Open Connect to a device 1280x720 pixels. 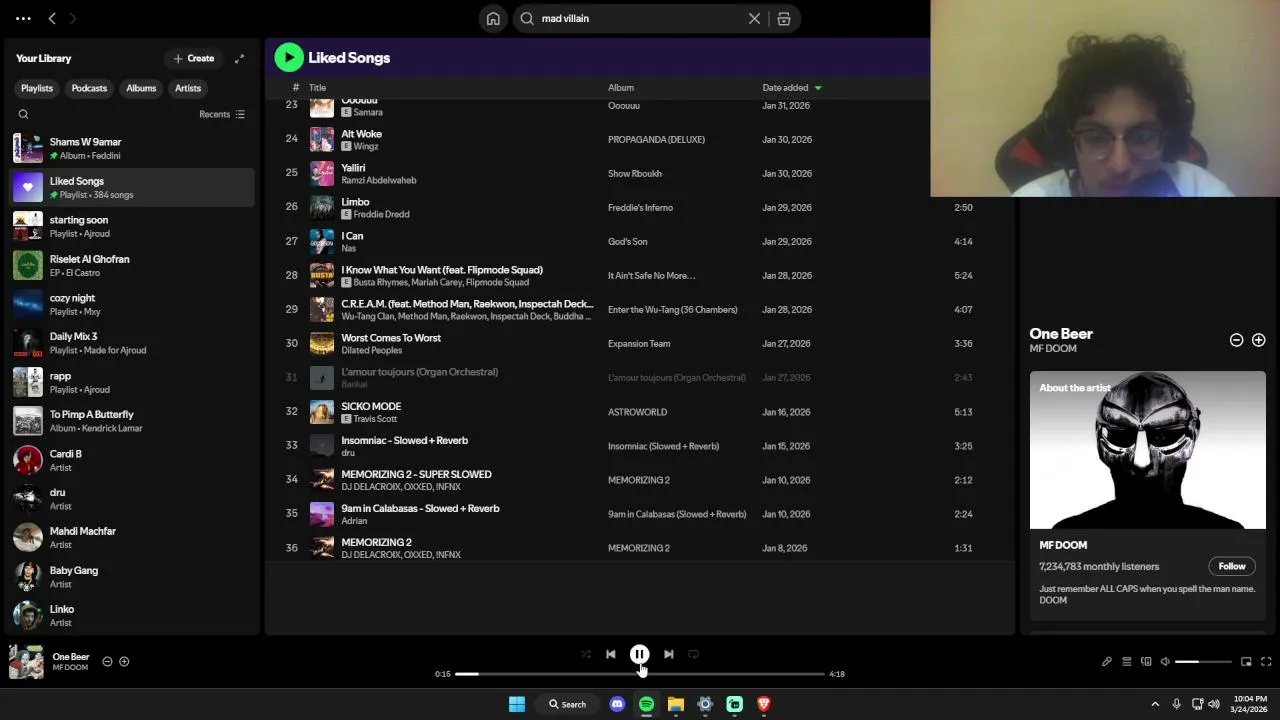pyautogui.click(x=1146, y=661)
